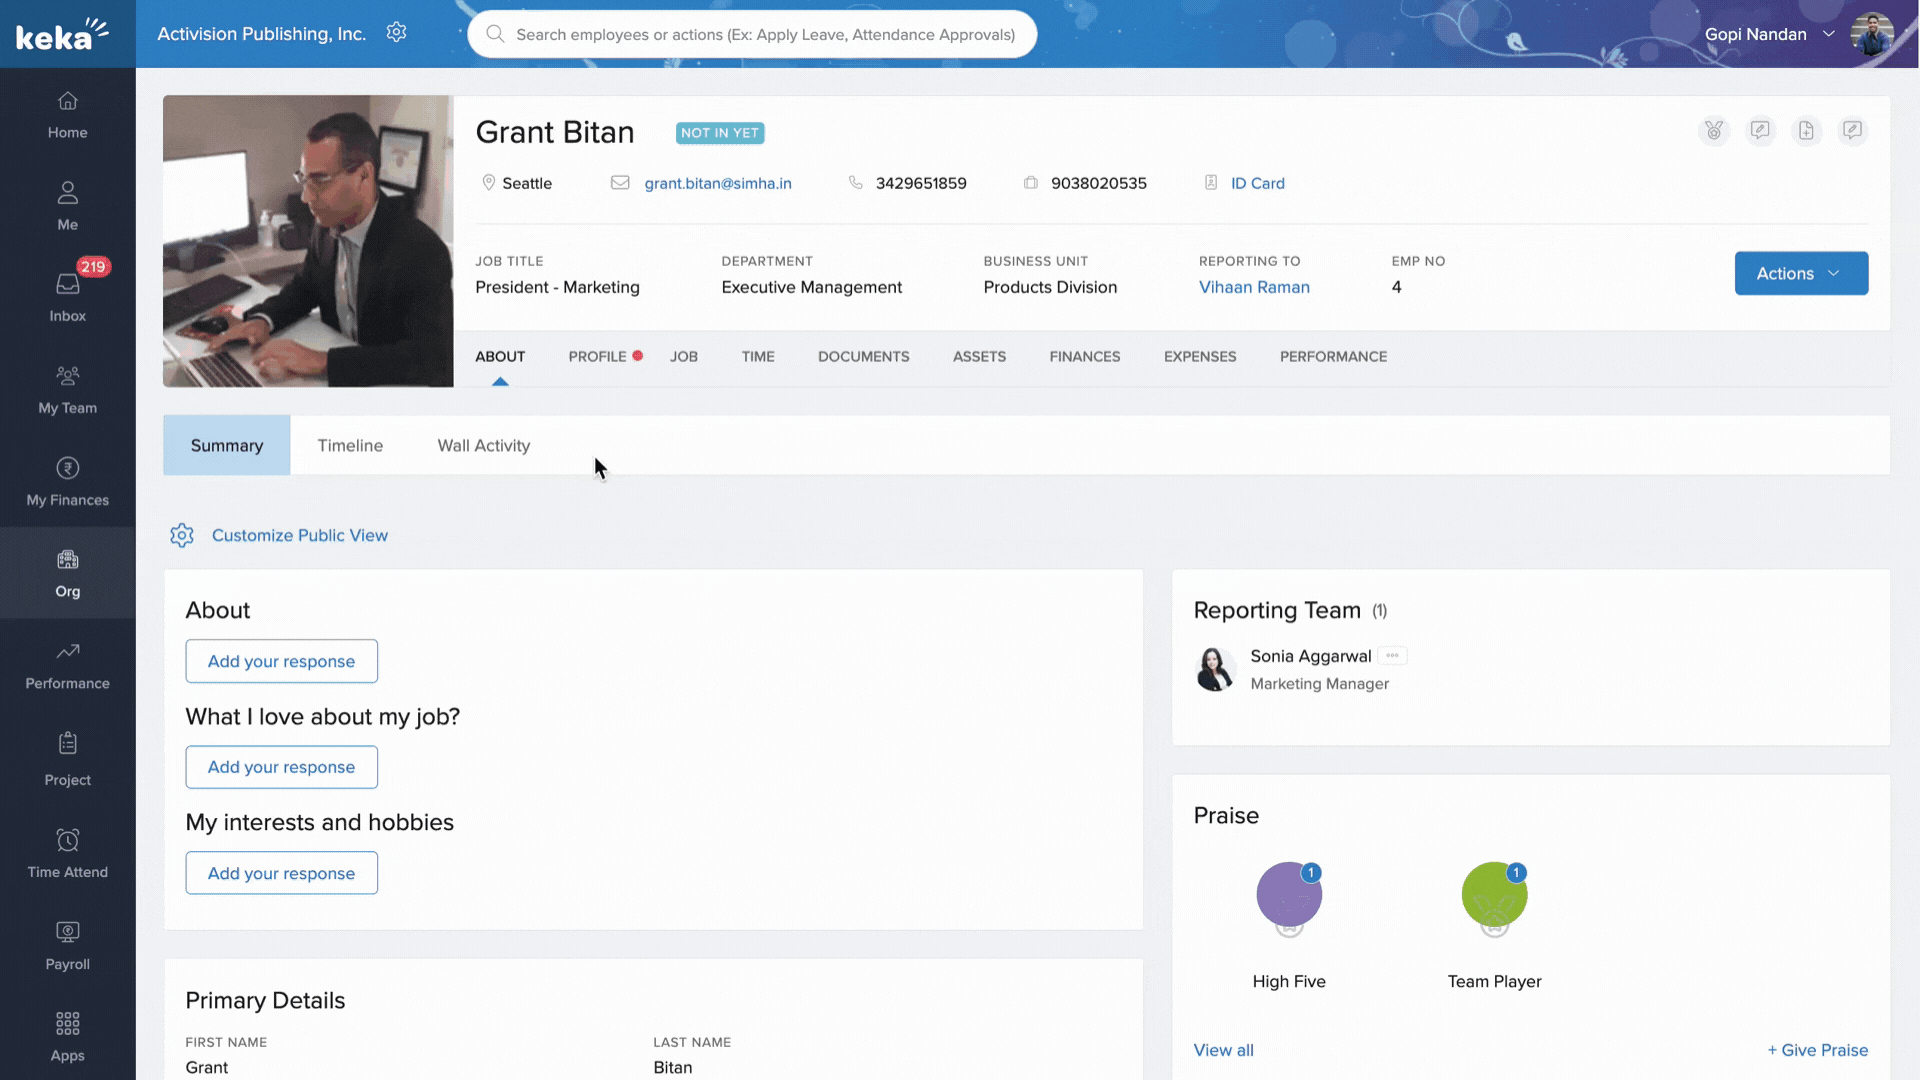Open company settings gear beside Activision Publishing
The height and width of the screenshot is (1080, 1920).
396,33
